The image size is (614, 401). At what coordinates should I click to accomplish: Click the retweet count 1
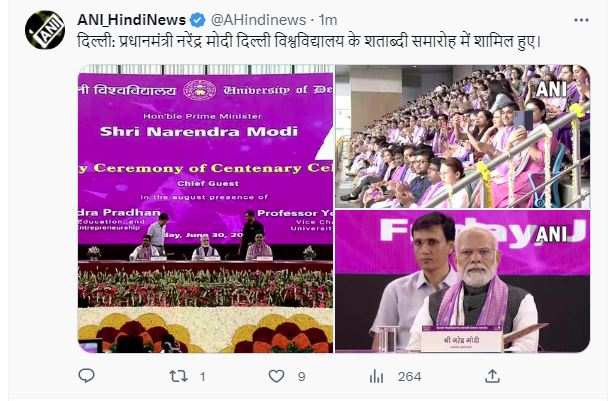pyautogui.click(x=202, y=377)
